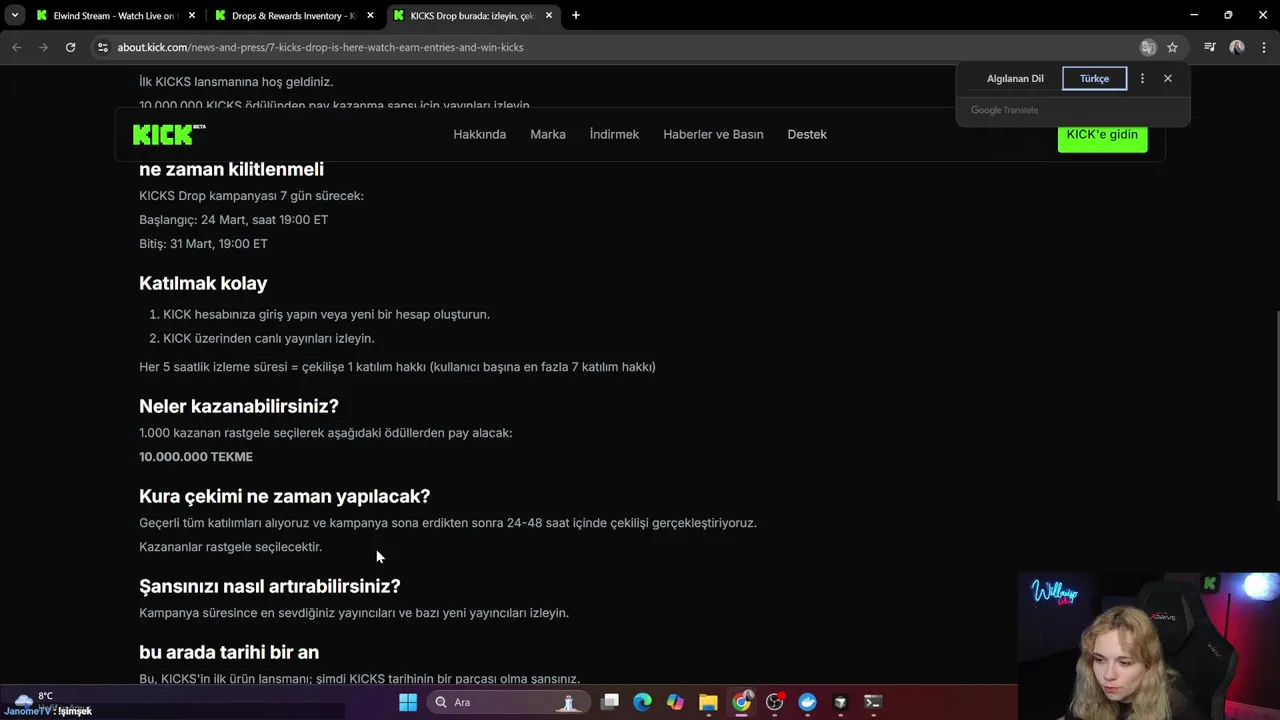This screenshot has height=720, width=1280.
Task: Click the Neler kazanabilirsiniz? heading
Action: coord(239,406)
